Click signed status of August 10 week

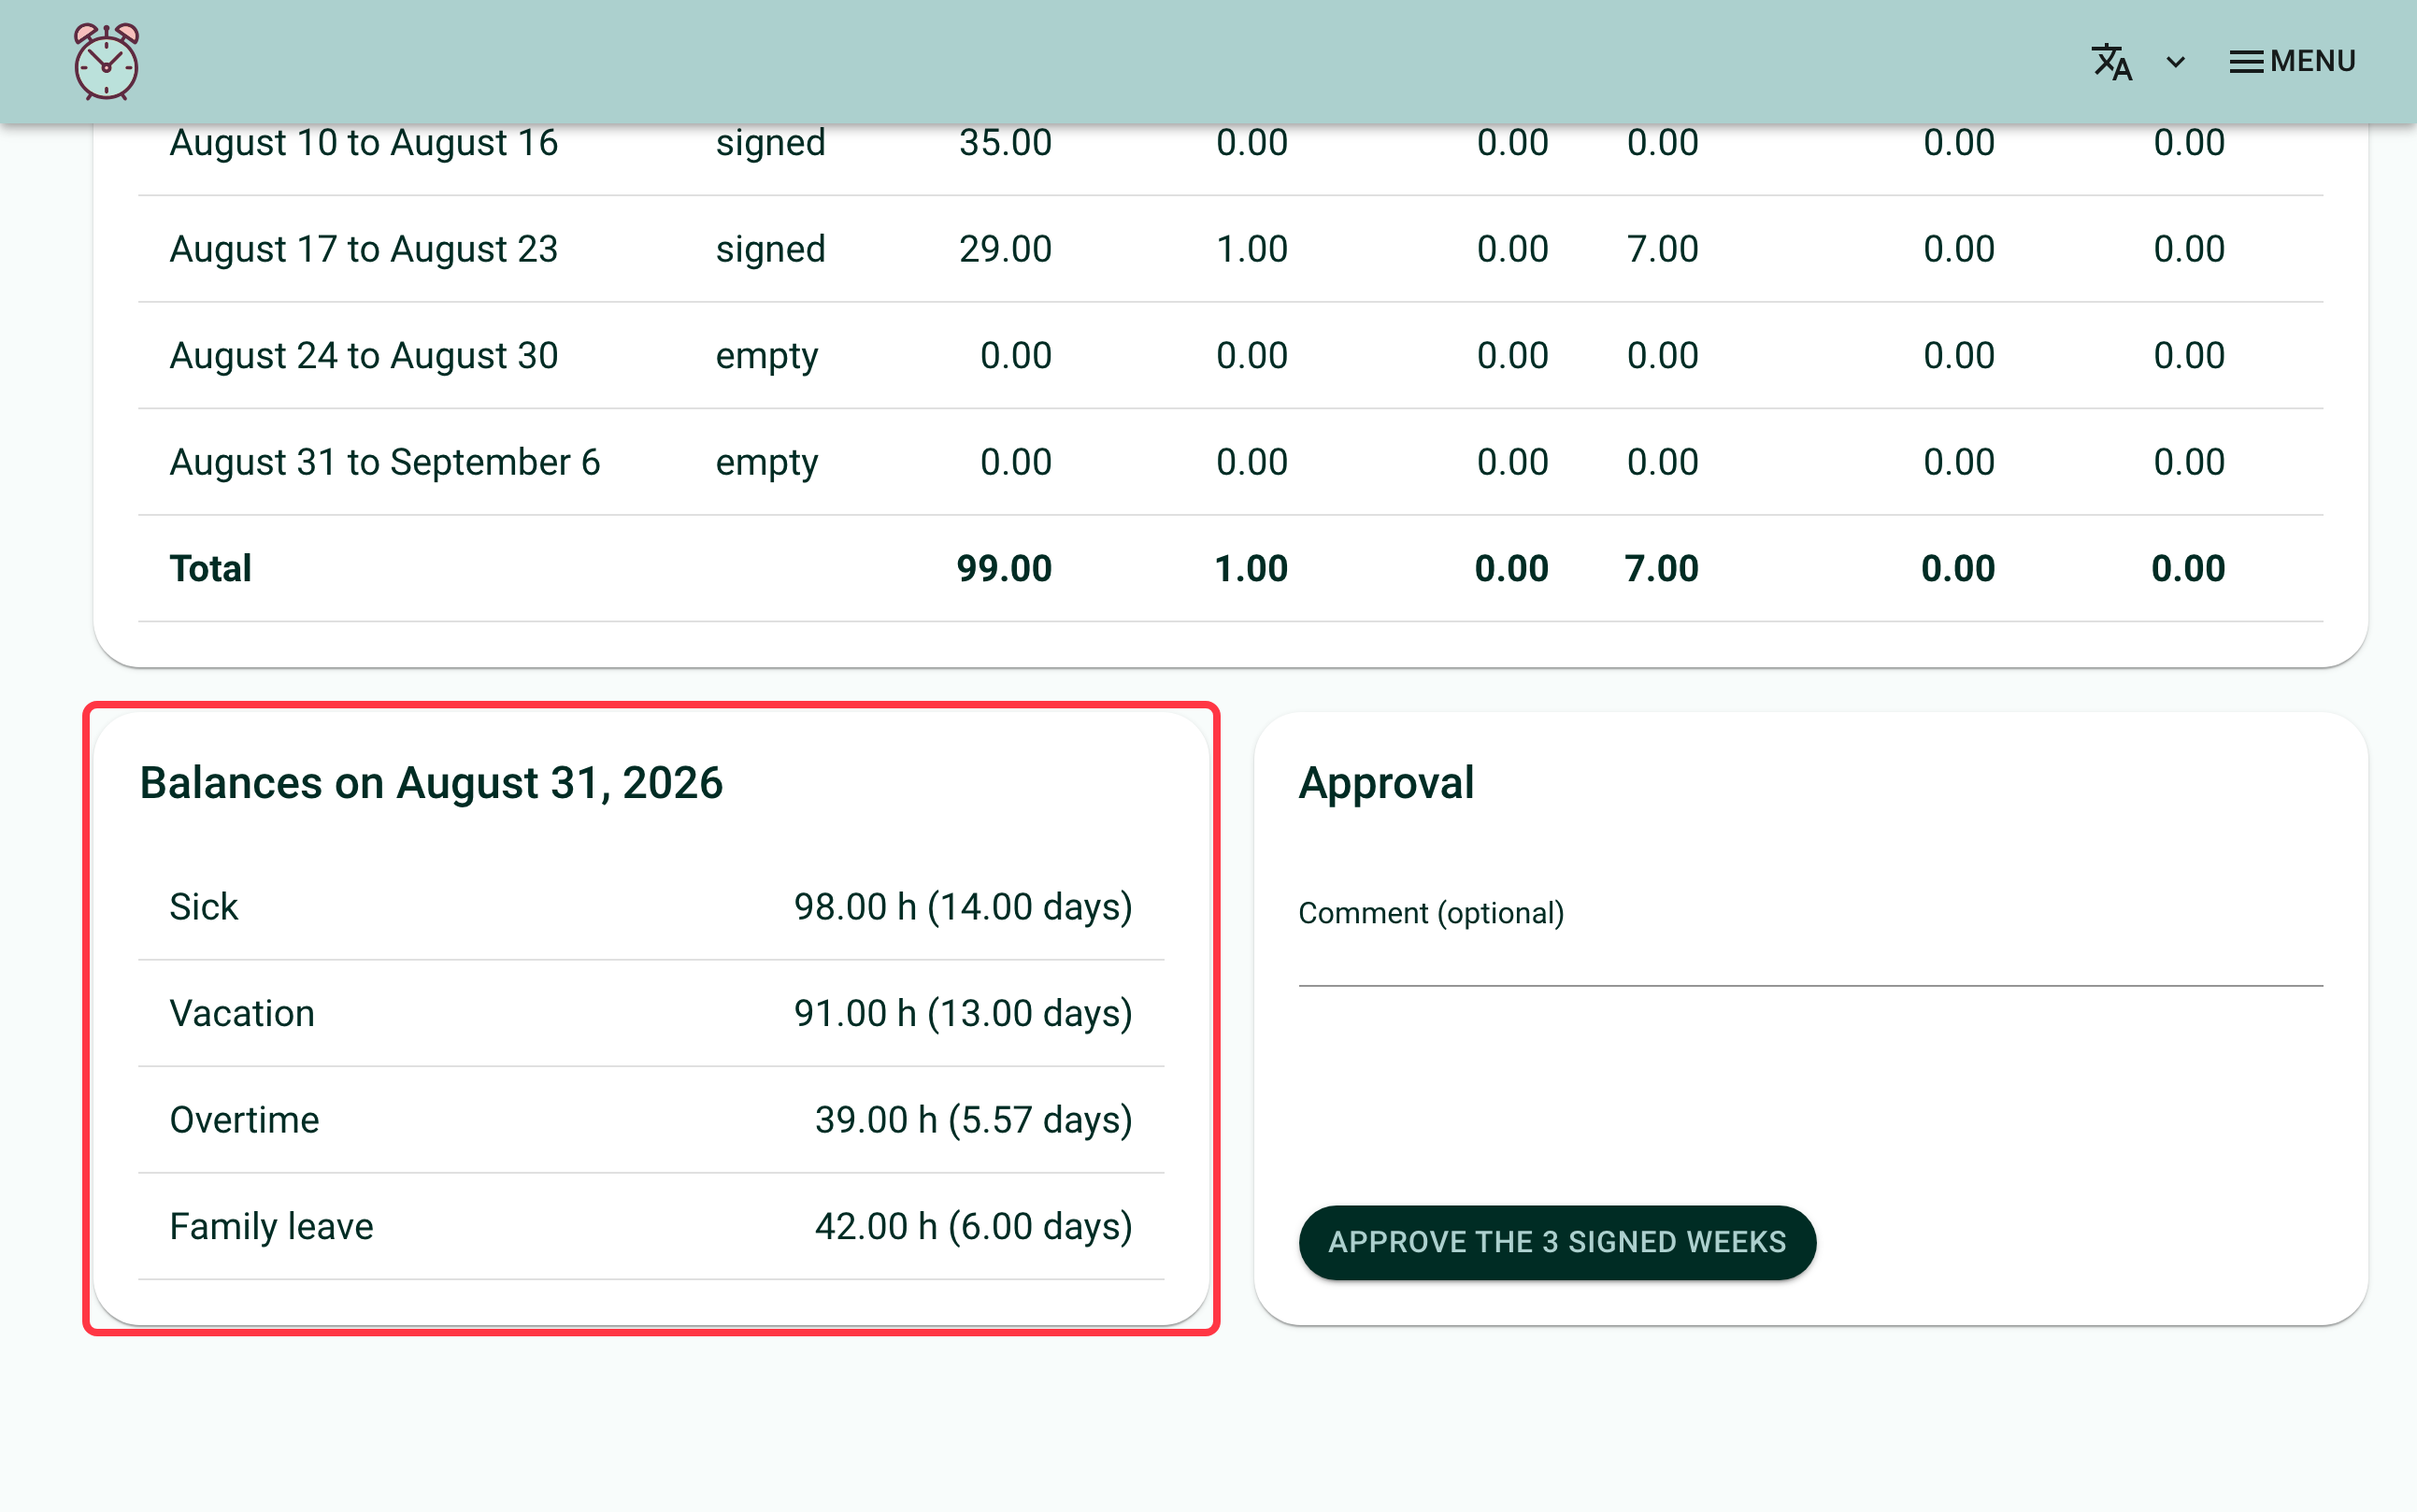tap(770, 144)
